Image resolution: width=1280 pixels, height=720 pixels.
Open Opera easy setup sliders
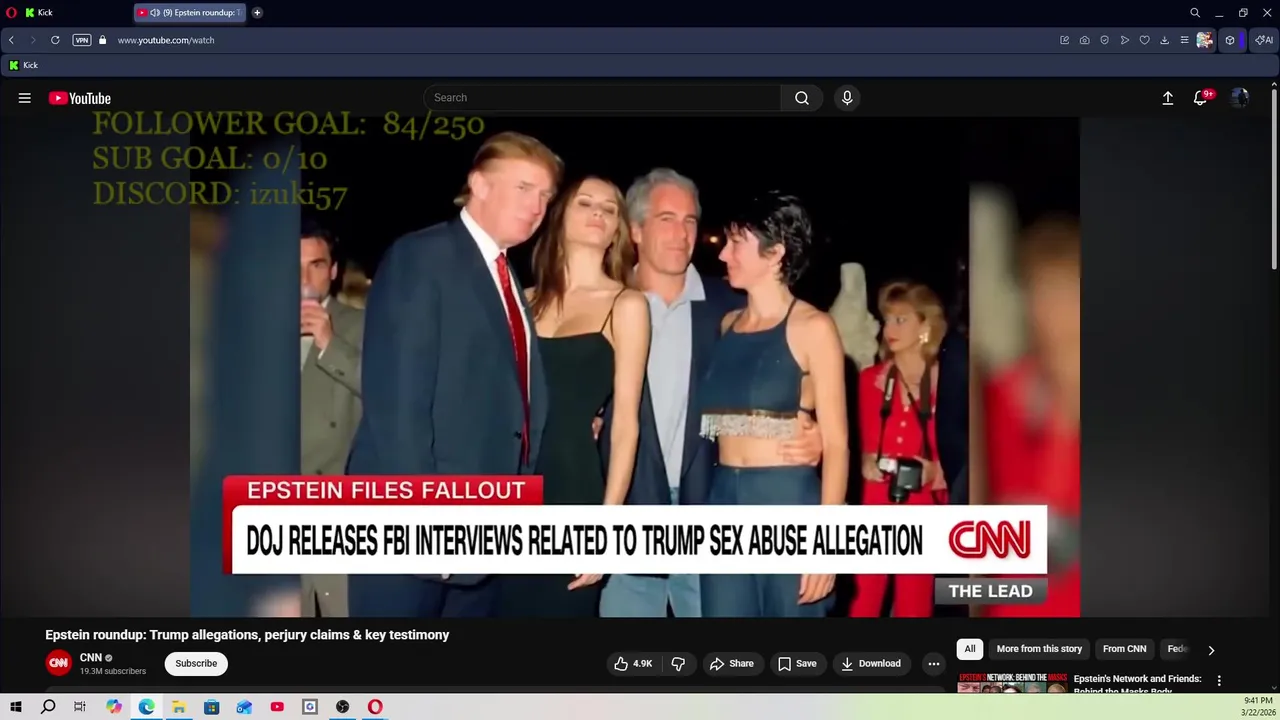[x=1184, y=40]
